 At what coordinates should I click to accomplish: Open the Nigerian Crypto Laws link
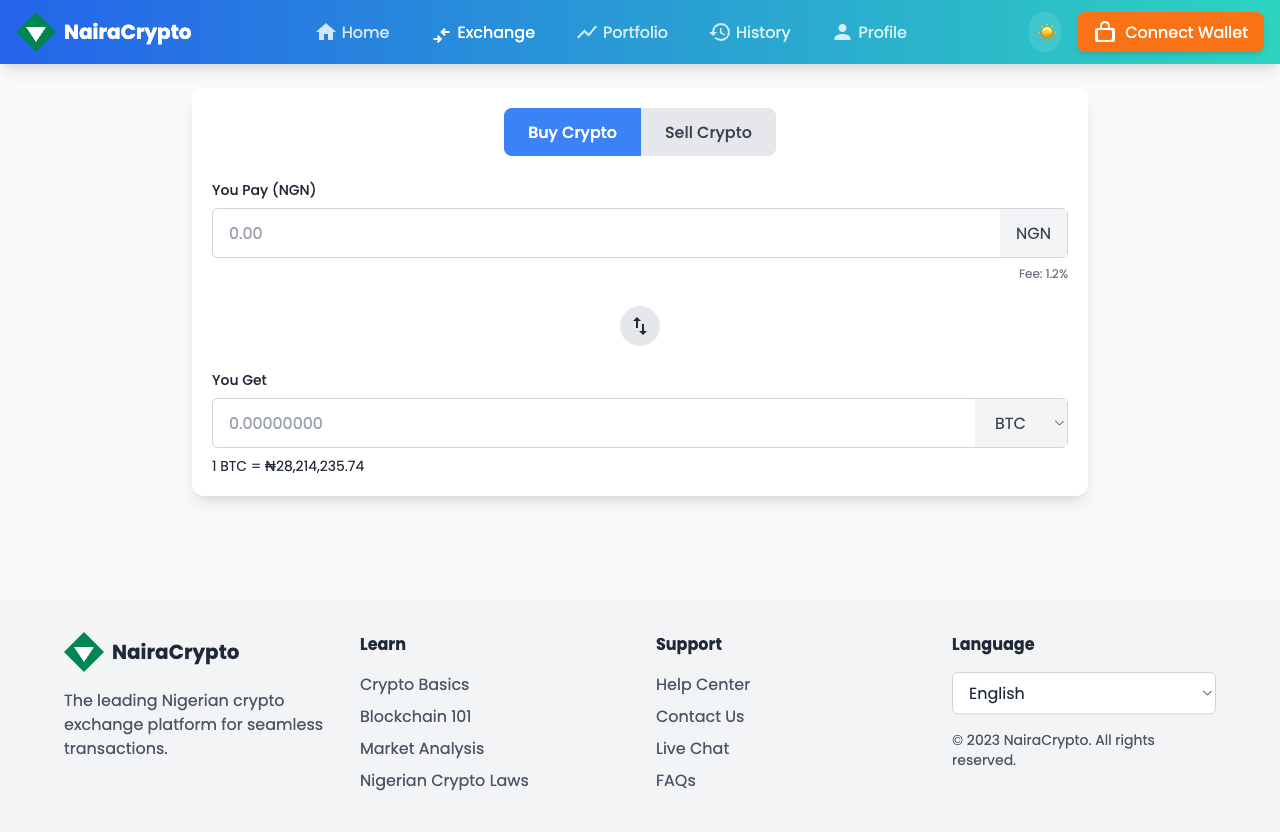pyautogui.click(x=444, y=780)
